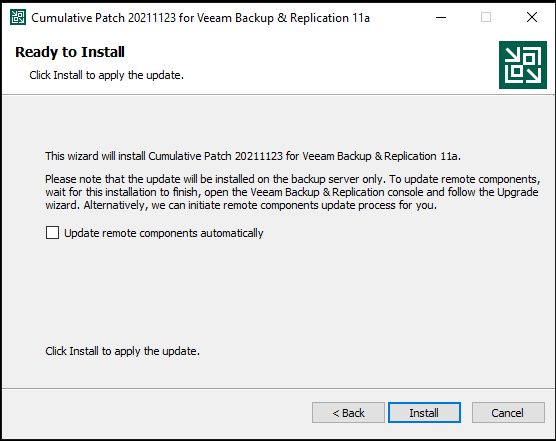This screenshot has height=441, width=556.
Task: Click the 'Please note that the update' line
Action: click(293, 179)
